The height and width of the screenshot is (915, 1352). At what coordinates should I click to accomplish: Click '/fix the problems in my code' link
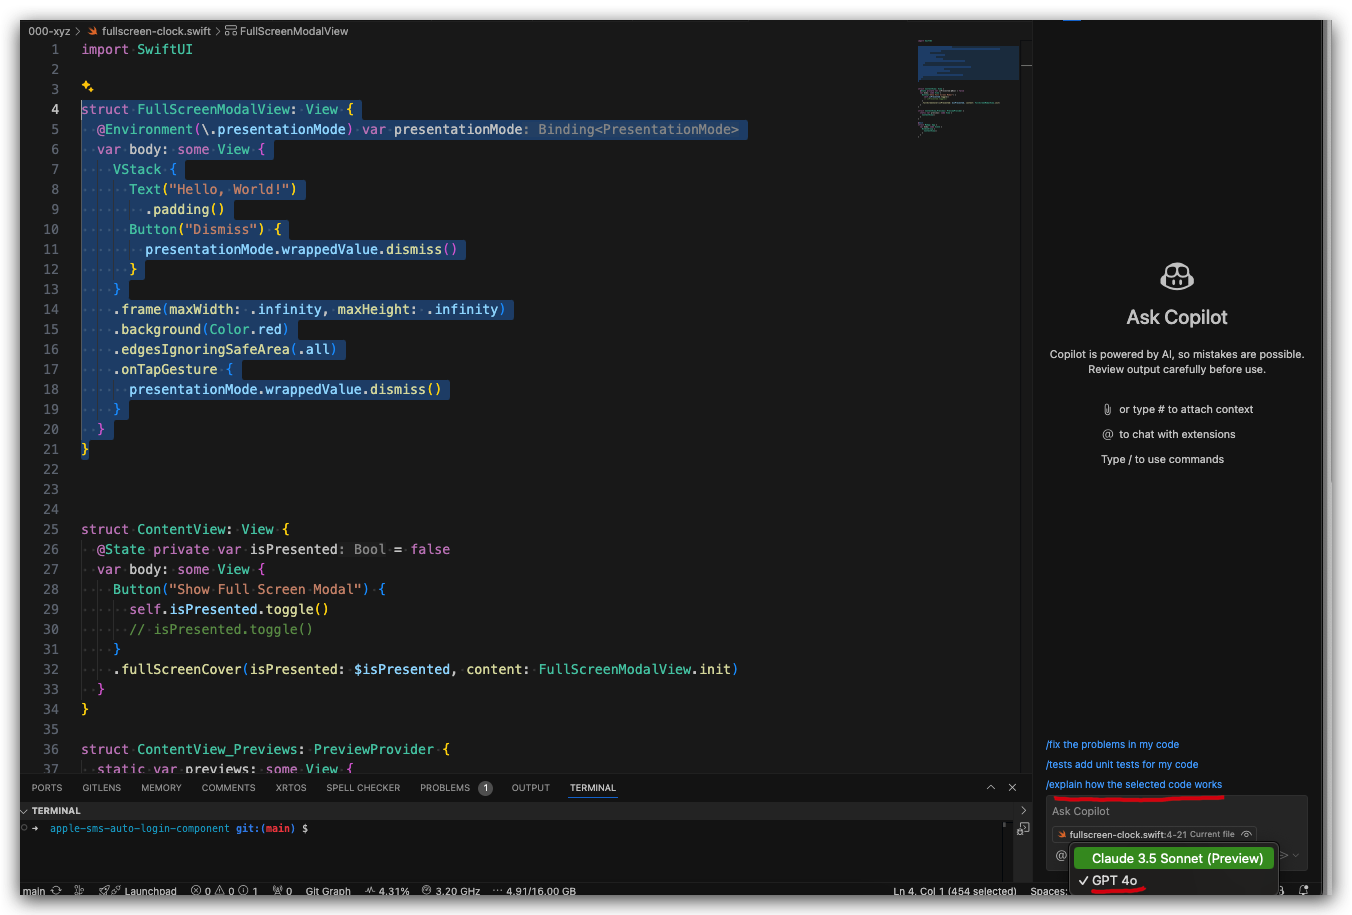pyautogui.click(x=1112, y=744)
